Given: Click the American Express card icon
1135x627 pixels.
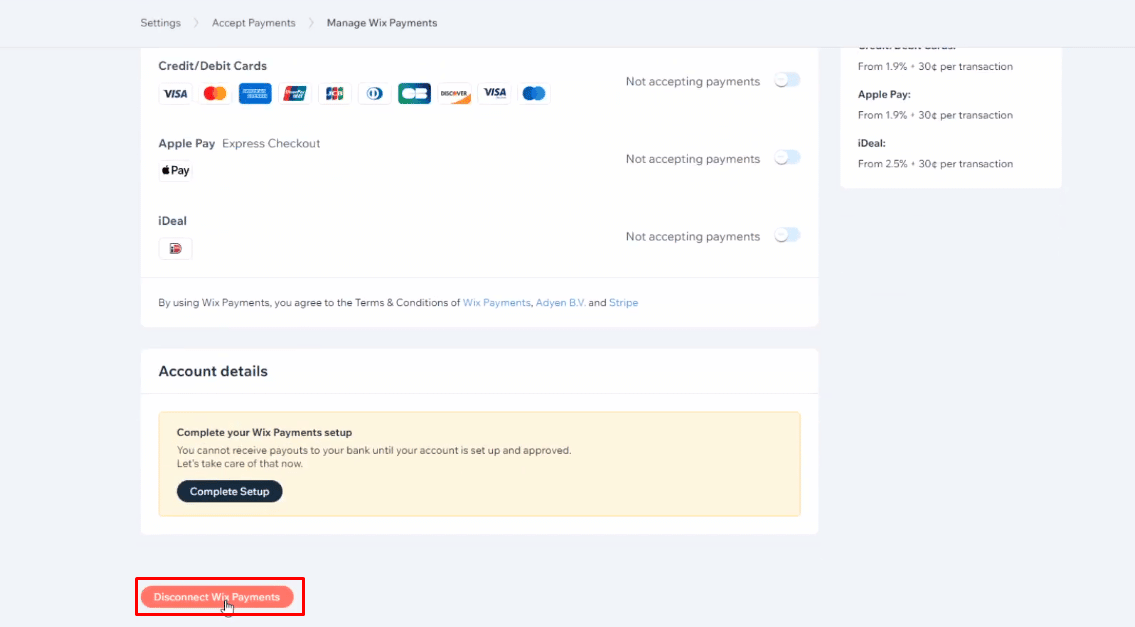Looking at the screenshot, I should point(255,93).
